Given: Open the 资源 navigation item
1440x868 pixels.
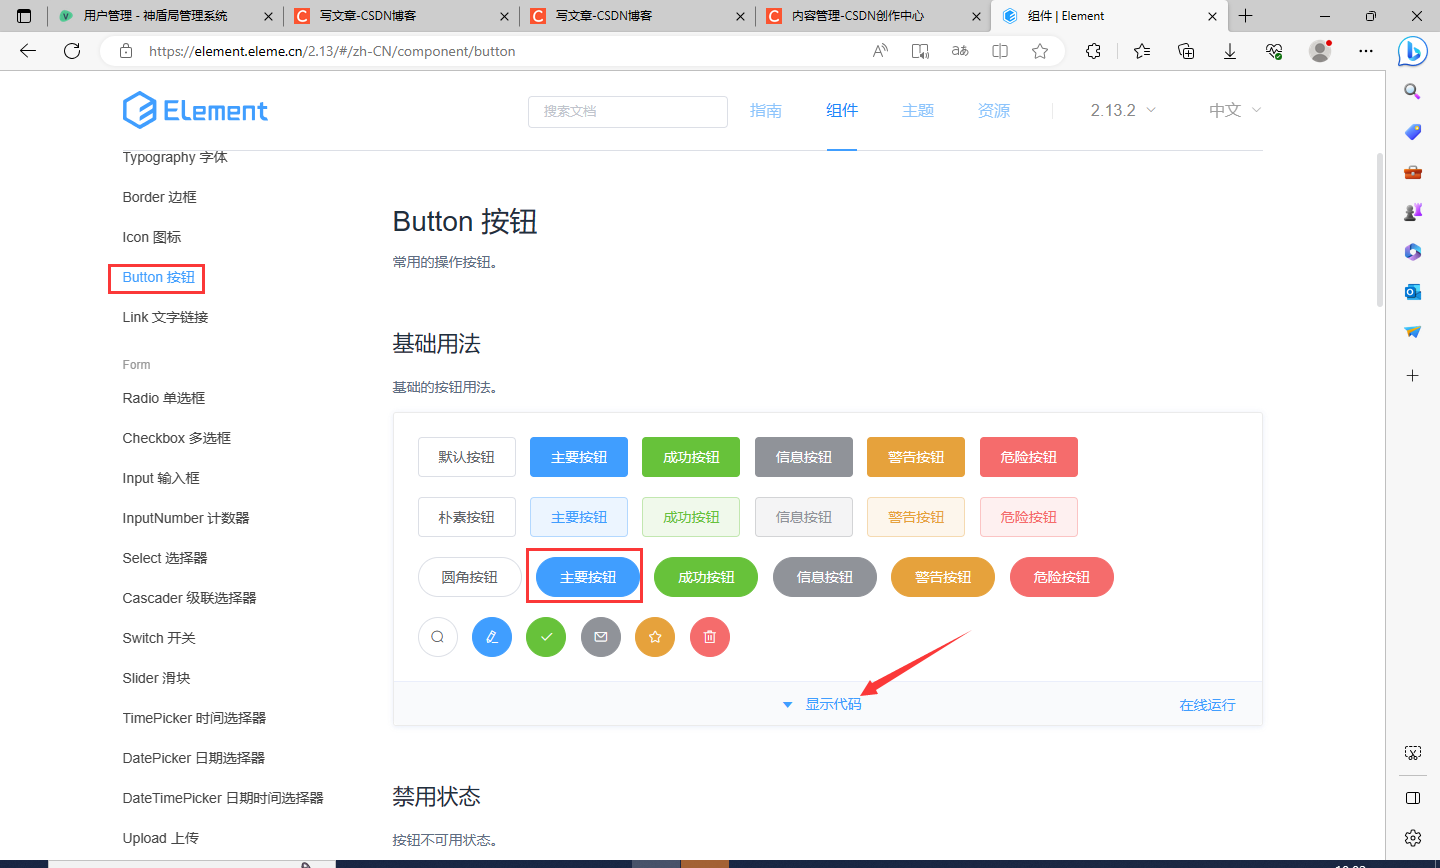Looking at the screenshot, I should pos(994,110).
